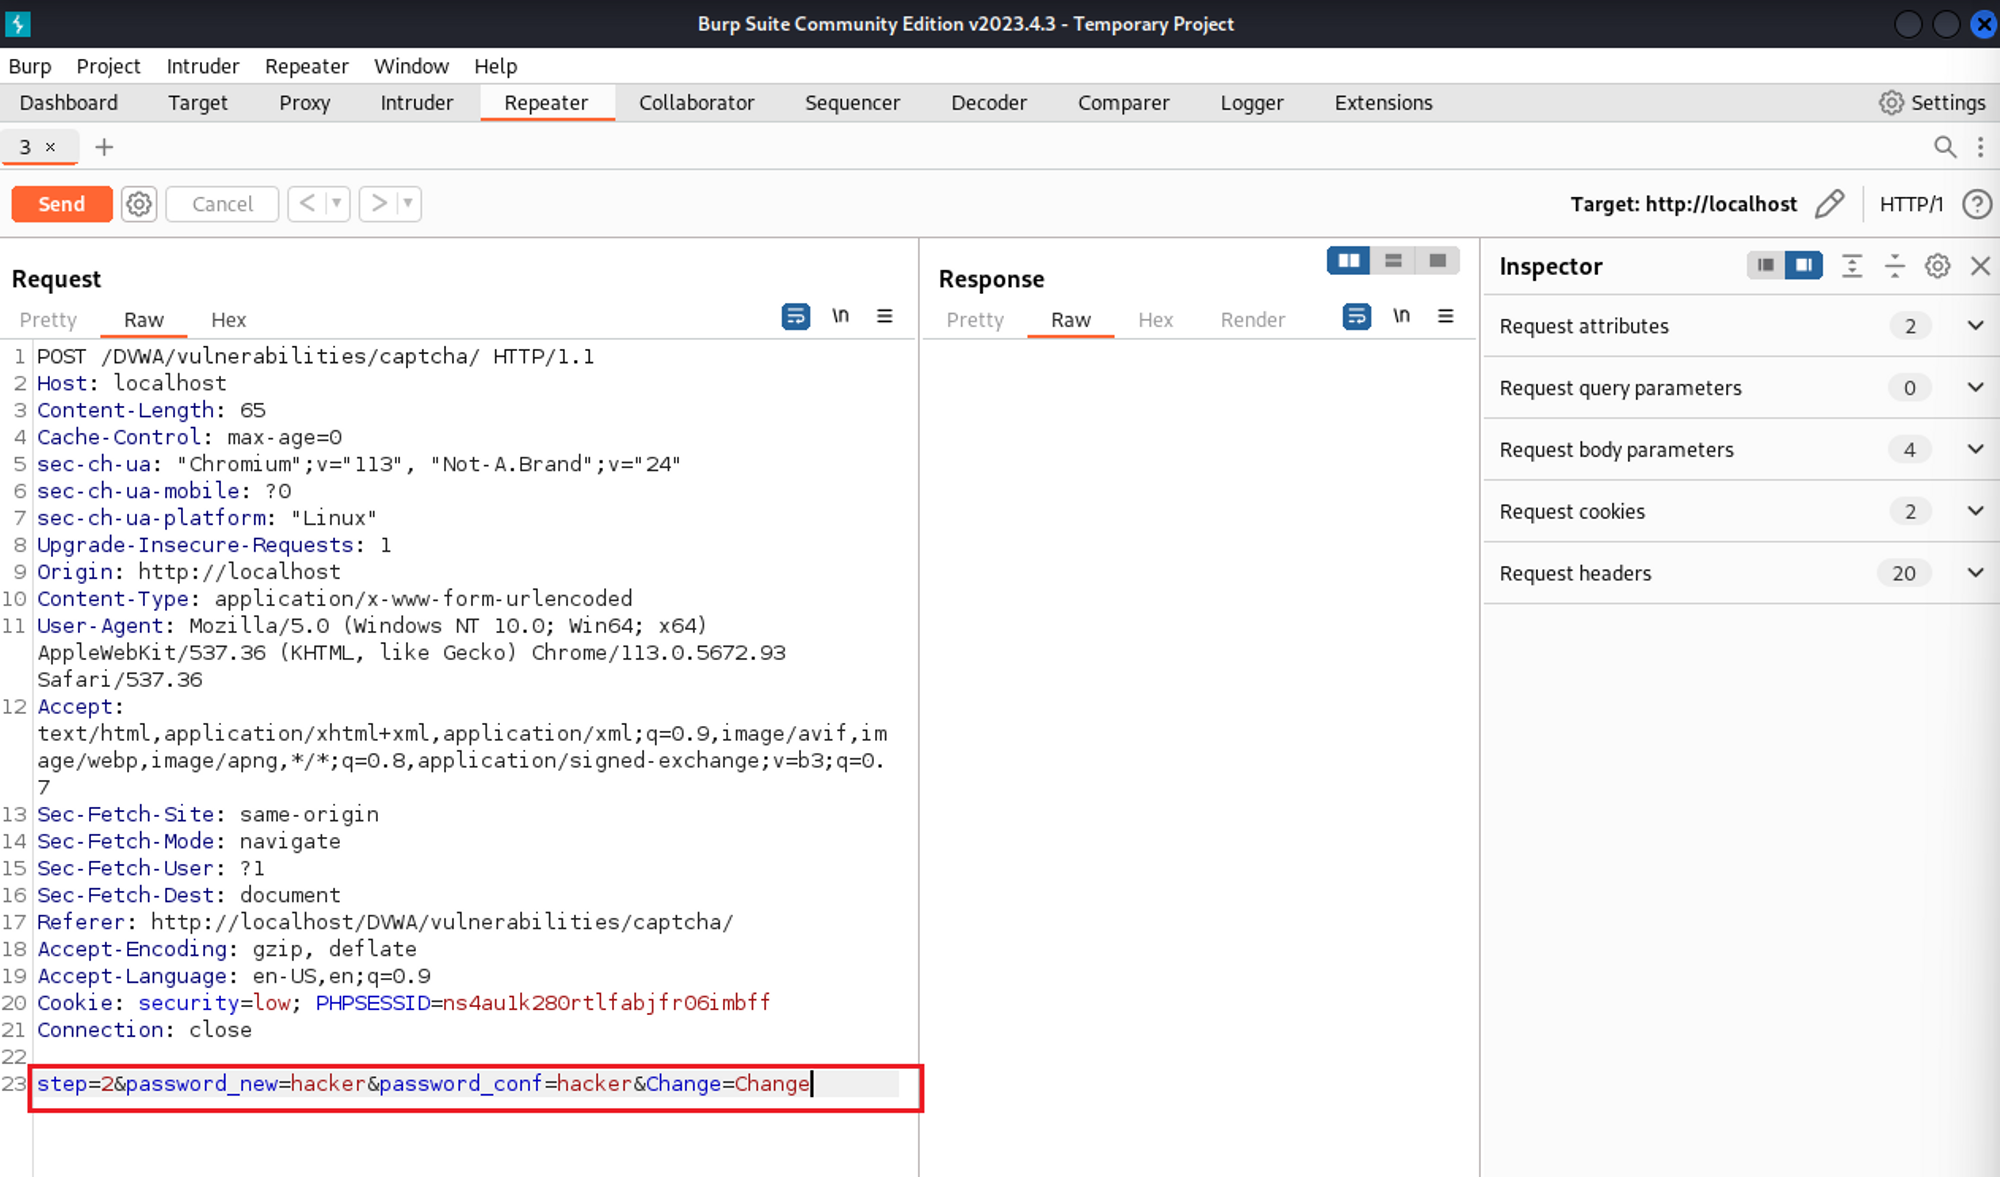This screenshot has height=1177, width=2000.
Task: Click the HTTP/1 help question icon
Action: click(1976, 204)
